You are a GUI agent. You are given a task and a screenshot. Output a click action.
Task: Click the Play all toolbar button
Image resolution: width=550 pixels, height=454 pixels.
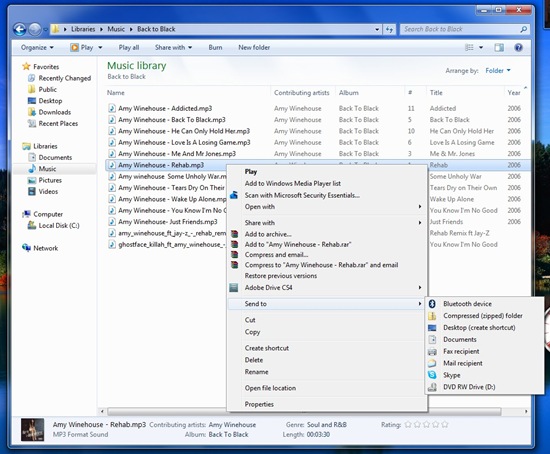pyautogui.click(x=129, y=47)
